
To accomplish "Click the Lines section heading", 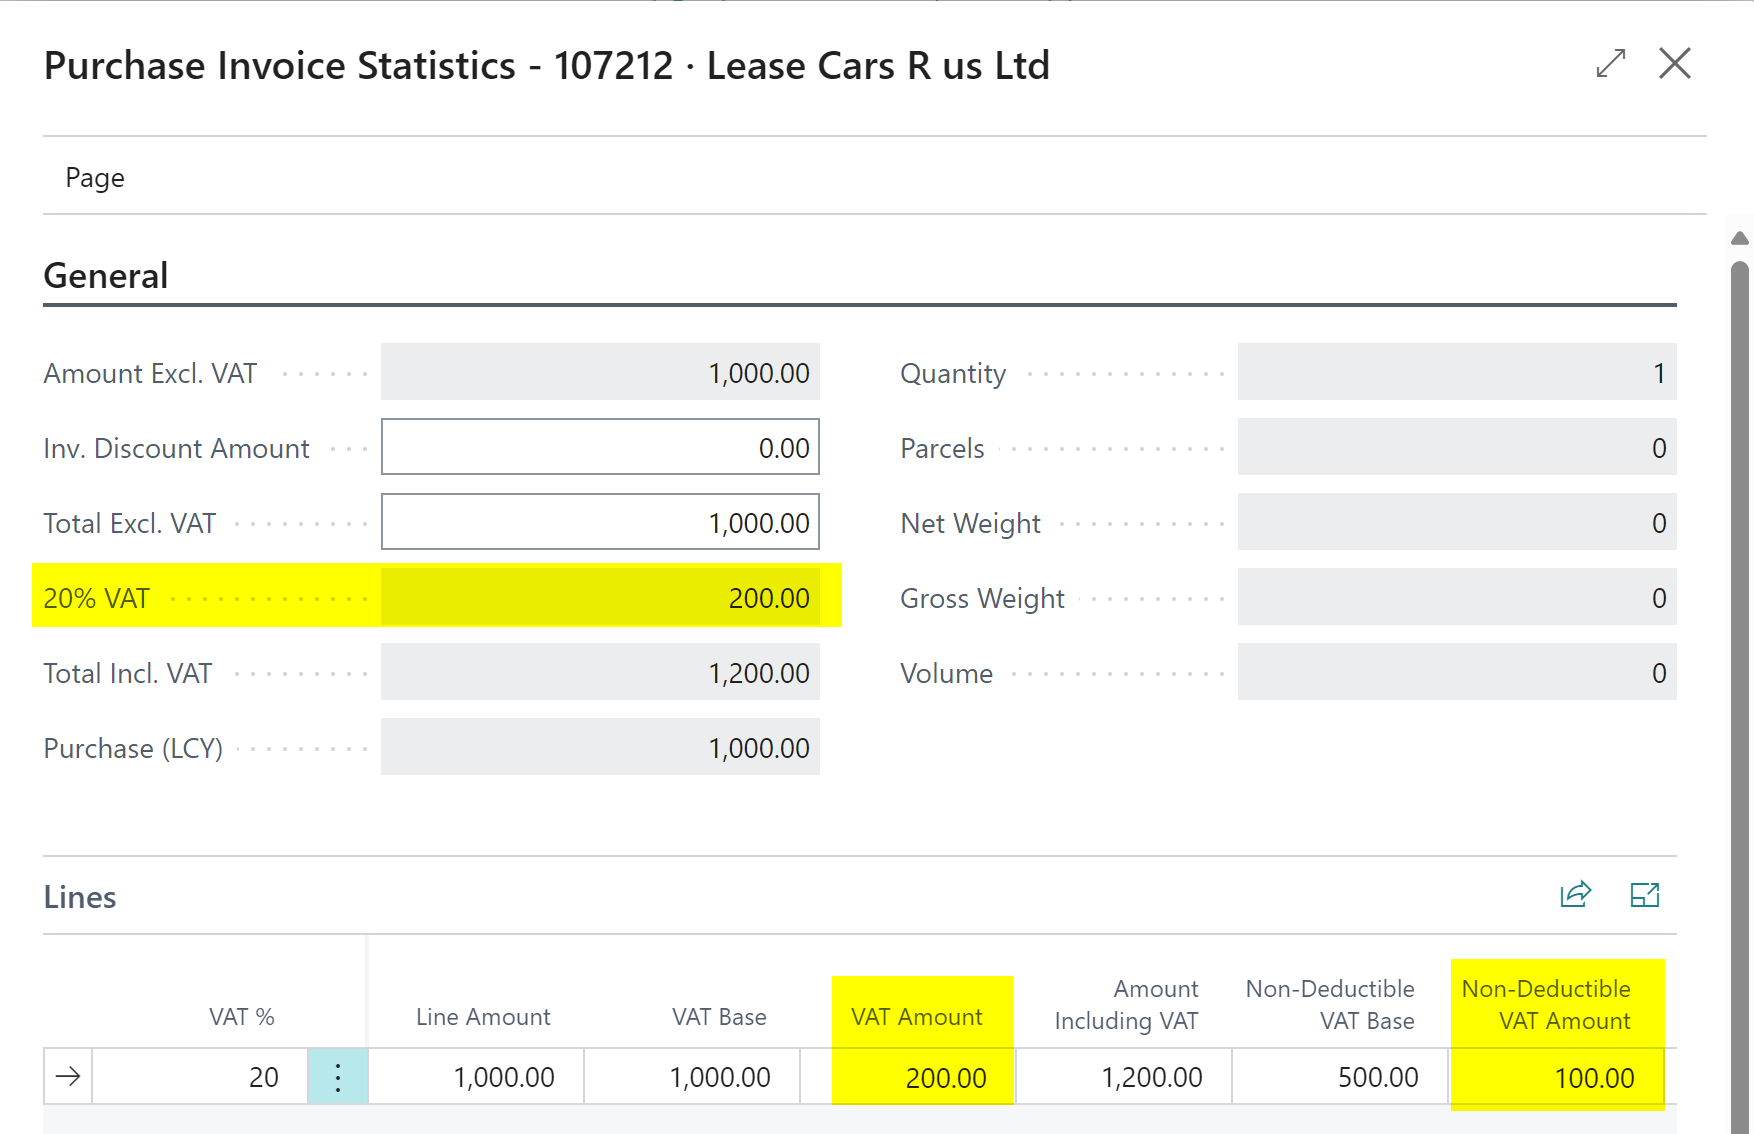I will 80,897.
